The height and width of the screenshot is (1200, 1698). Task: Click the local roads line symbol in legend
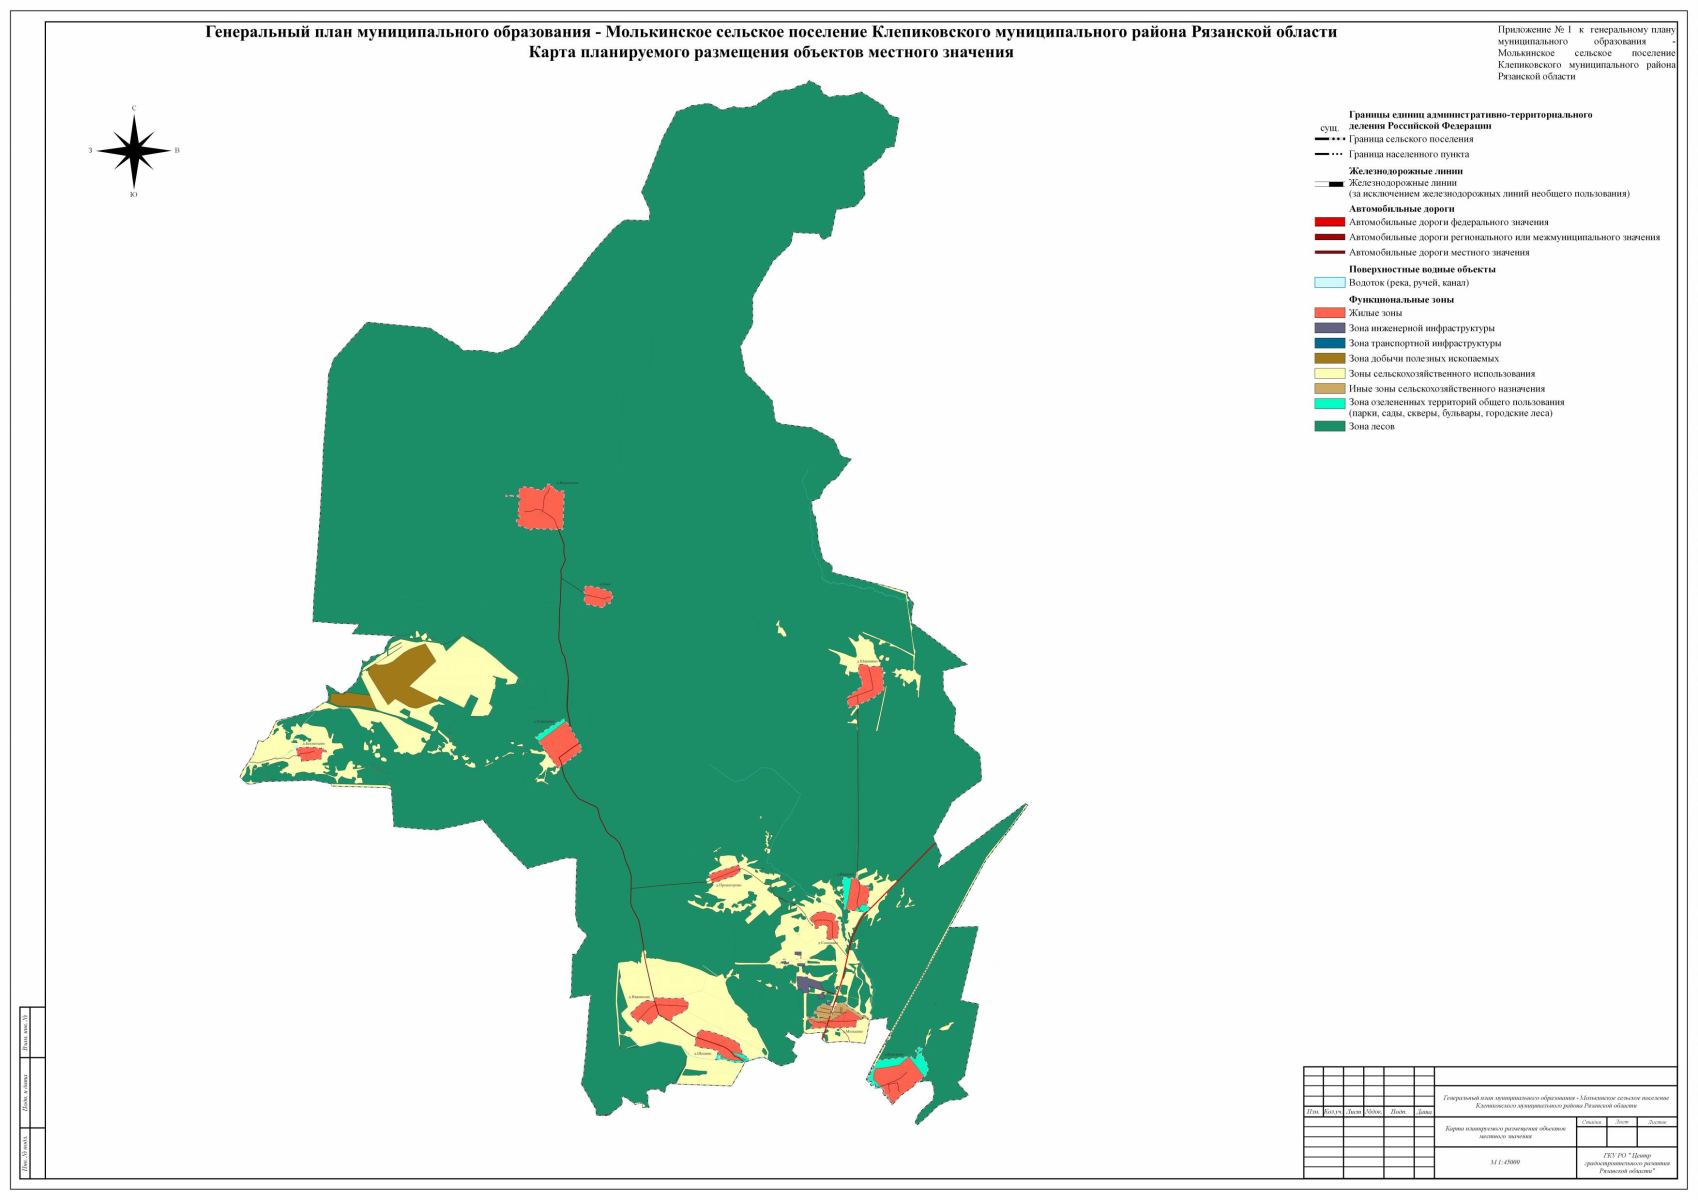click(x=1329, y=253)
